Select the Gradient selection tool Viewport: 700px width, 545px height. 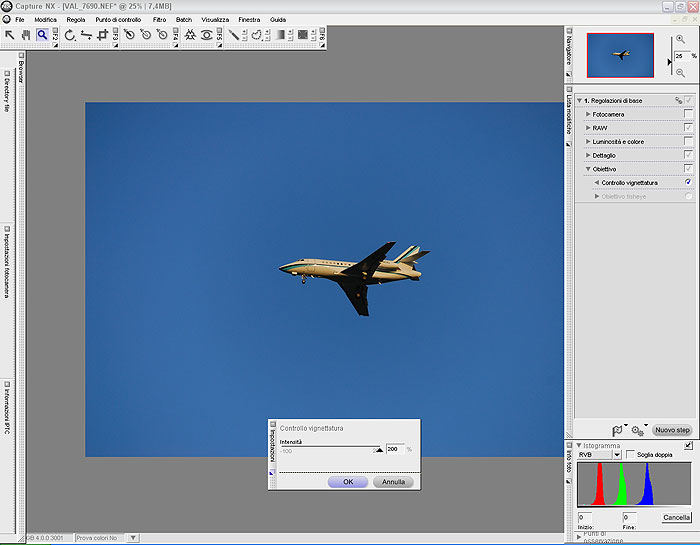coord(280,35)
